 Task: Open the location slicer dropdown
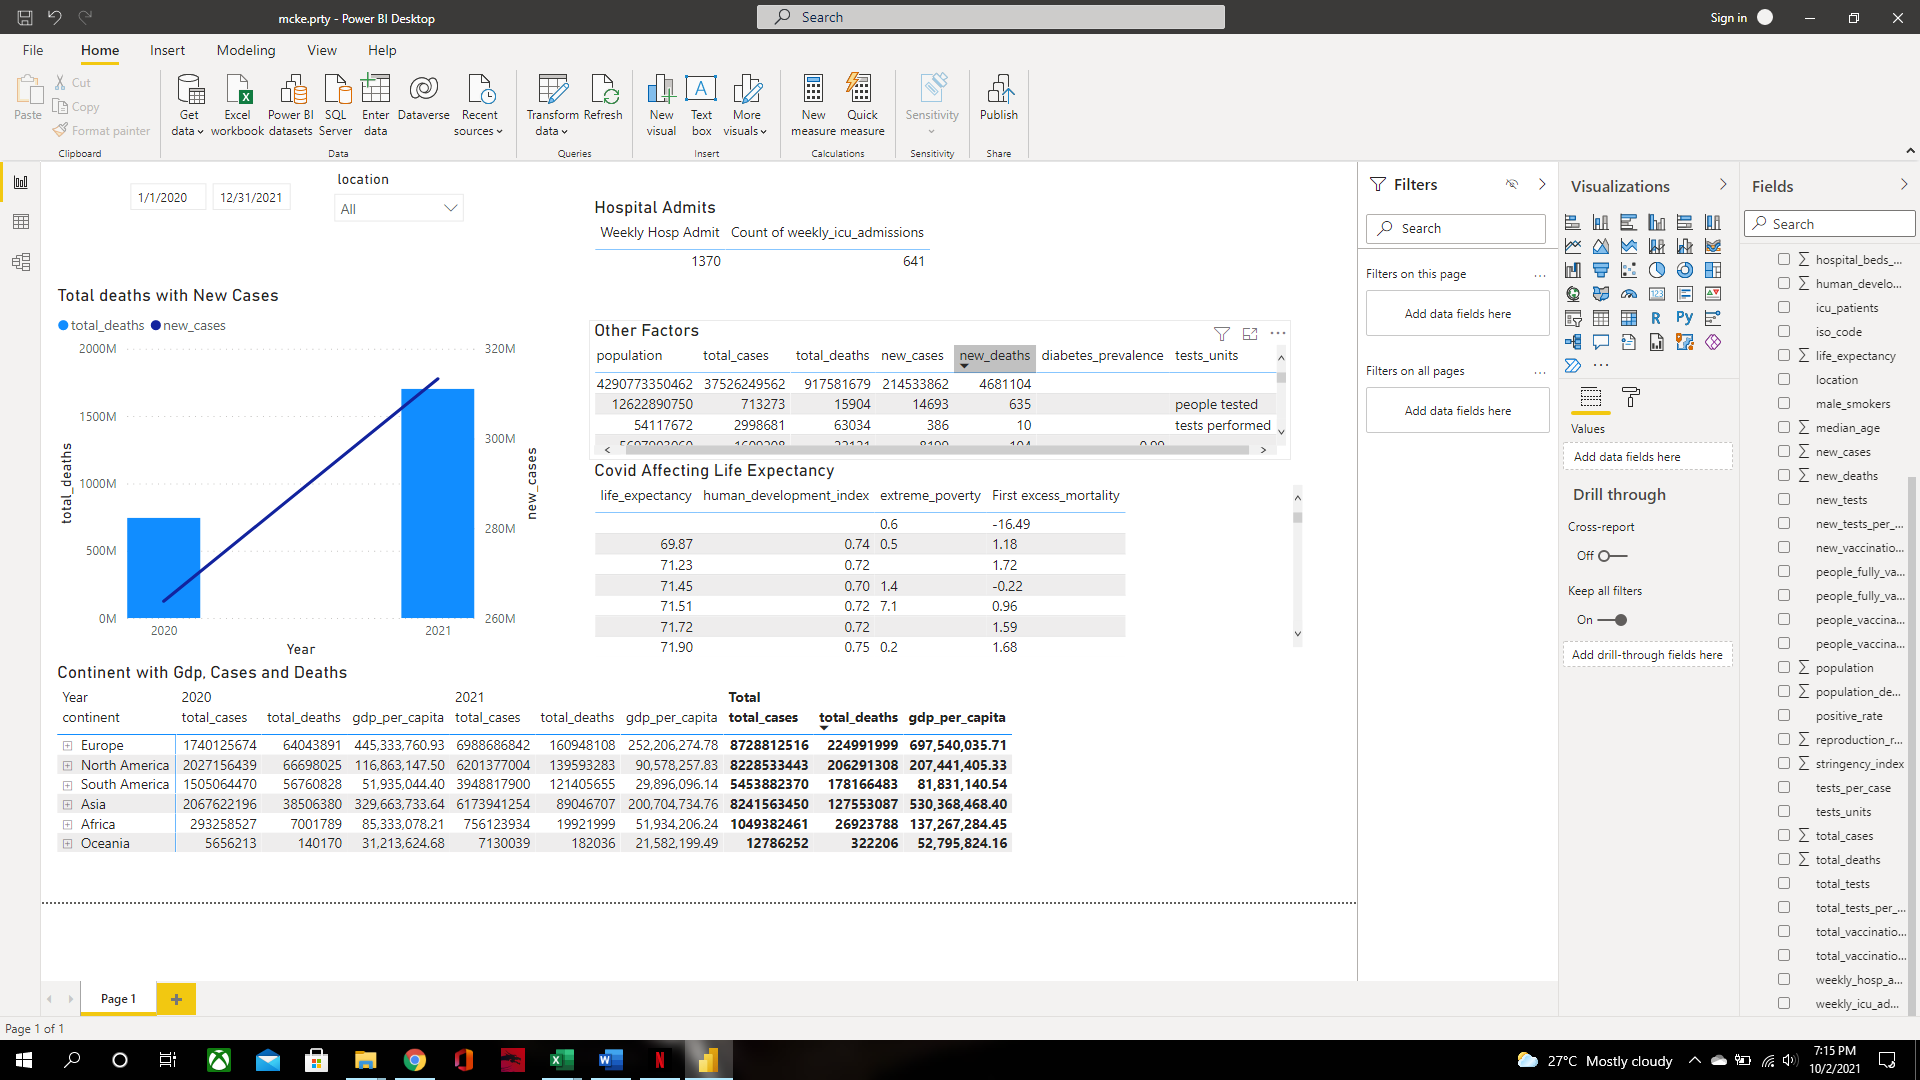pyautogui.click(x=450, y=208)
